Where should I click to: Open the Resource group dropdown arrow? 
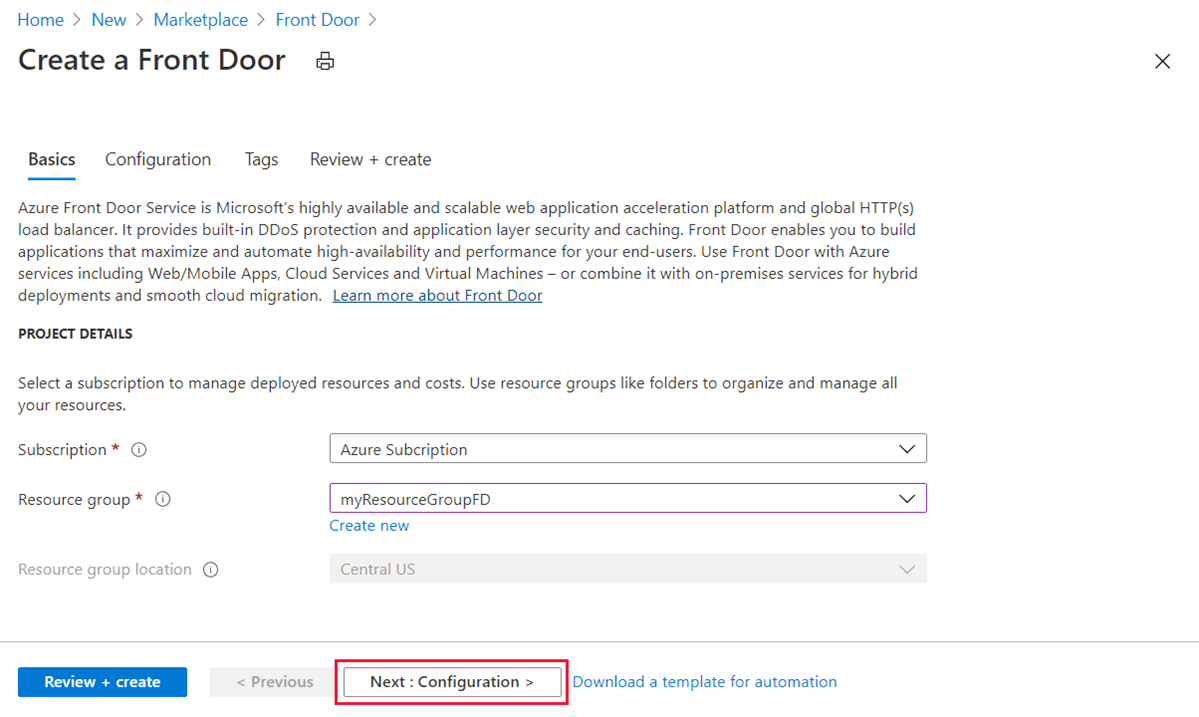907,498
